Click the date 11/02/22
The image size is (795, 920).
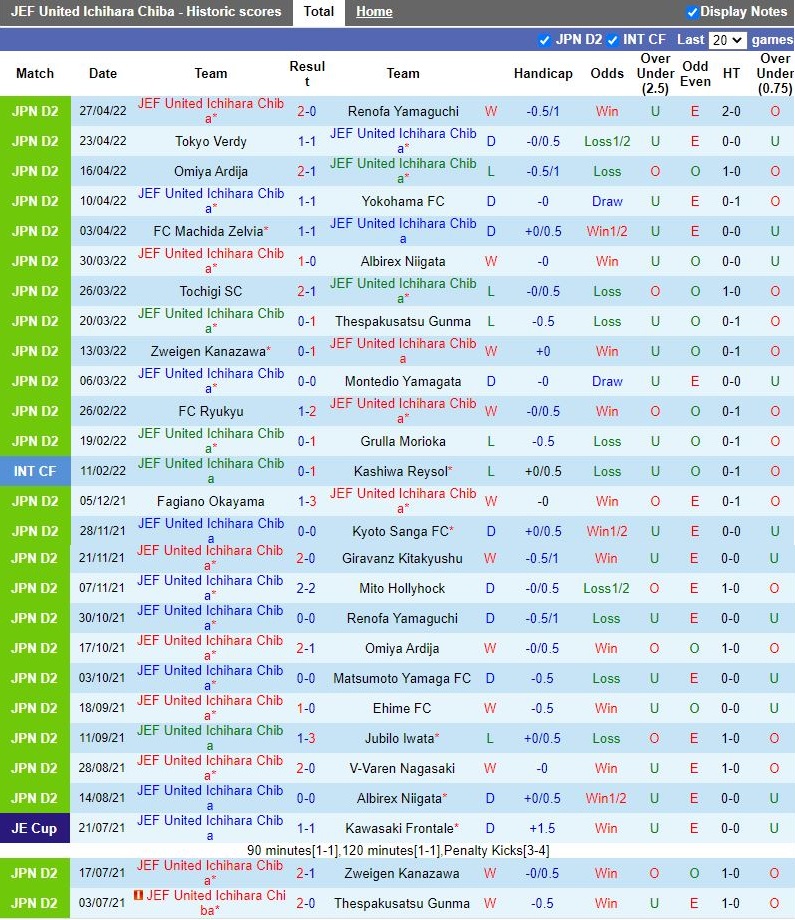click(103, 471)
